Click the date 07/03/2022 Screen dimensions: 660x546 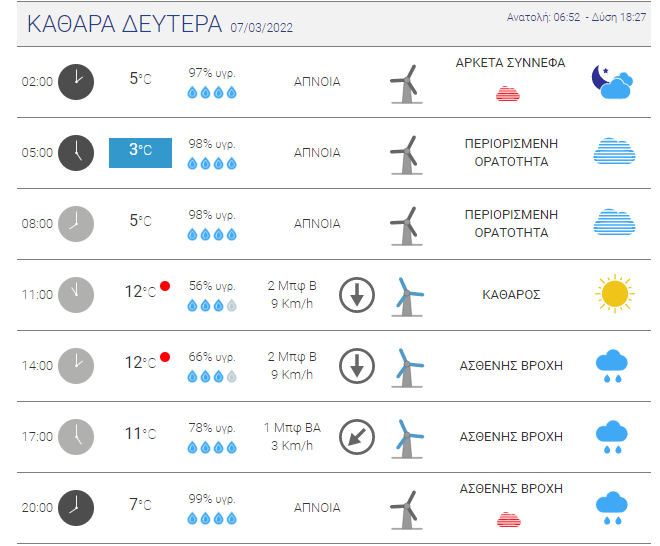261,27
